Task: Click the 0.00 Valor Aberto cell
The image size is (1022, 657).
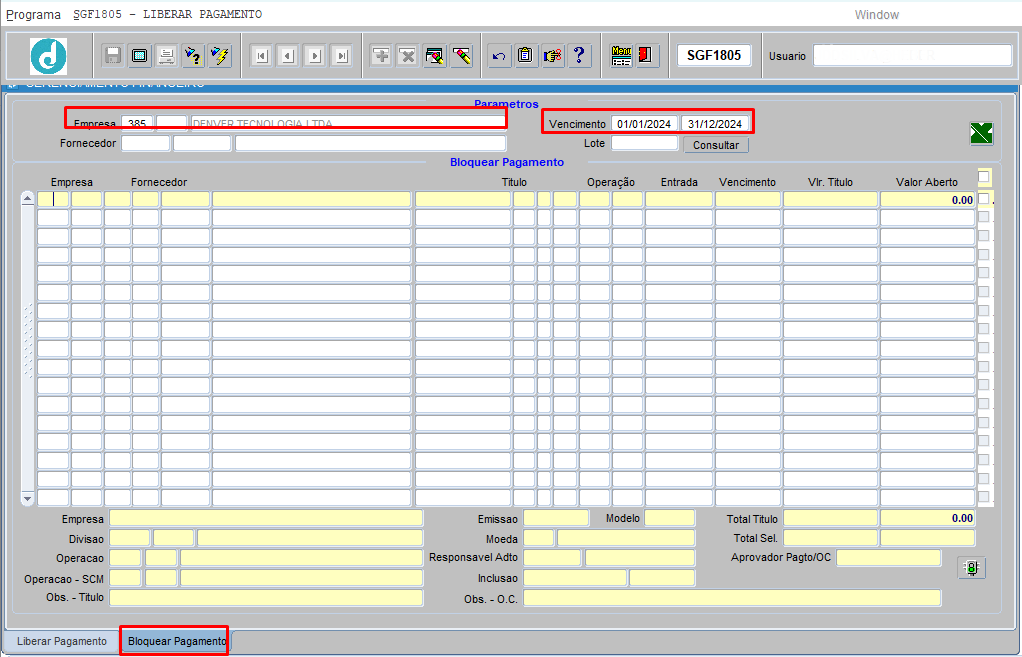Action: 927,199
